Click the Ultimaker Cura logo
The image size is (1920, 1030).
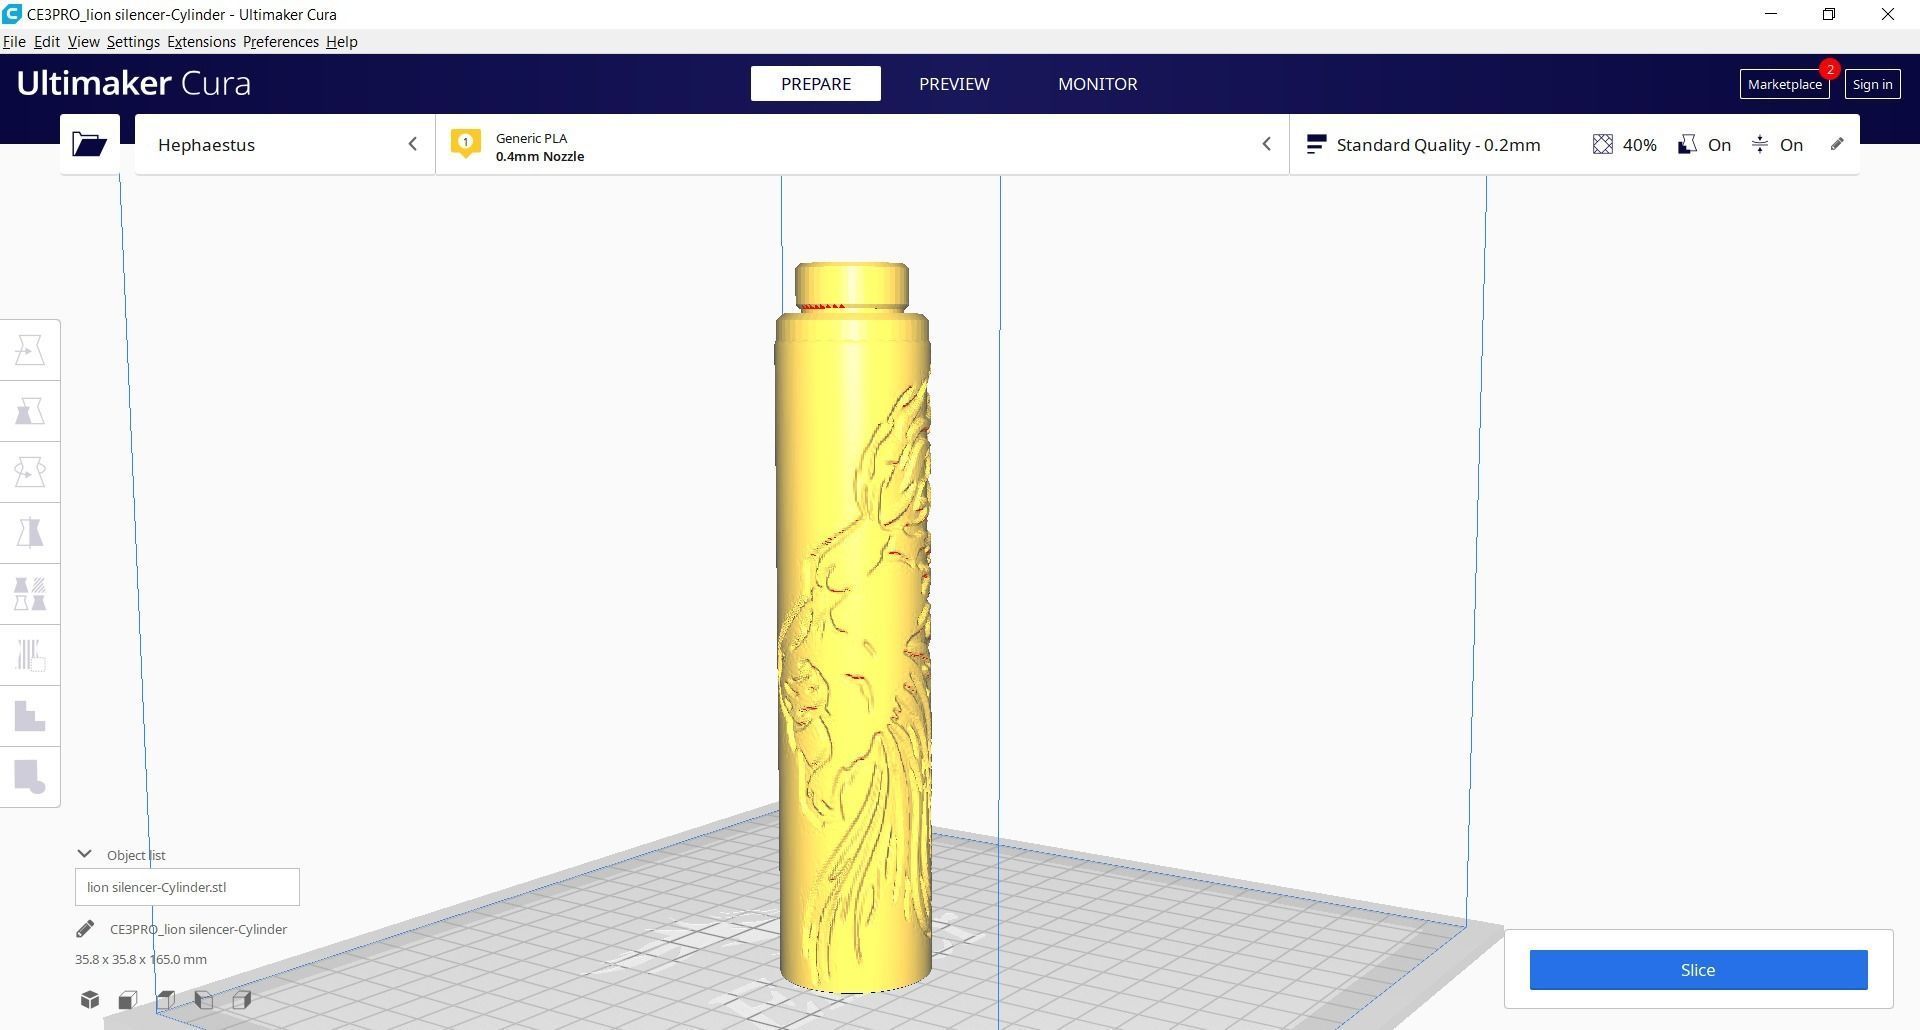point(134,83)
